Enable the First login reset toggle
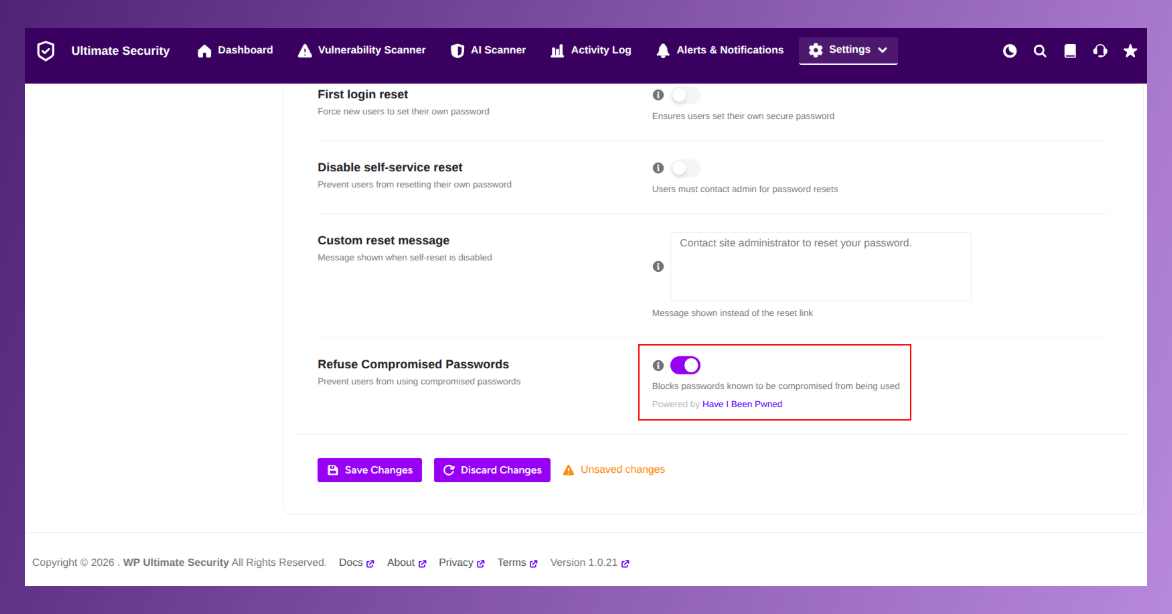Image resolution: width=1172 pixels, height=614 pixels. point(685,95)
